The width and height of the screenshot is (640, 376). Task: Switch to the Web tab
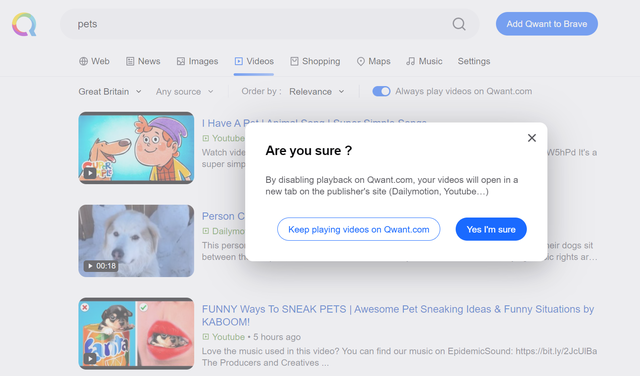94,61
